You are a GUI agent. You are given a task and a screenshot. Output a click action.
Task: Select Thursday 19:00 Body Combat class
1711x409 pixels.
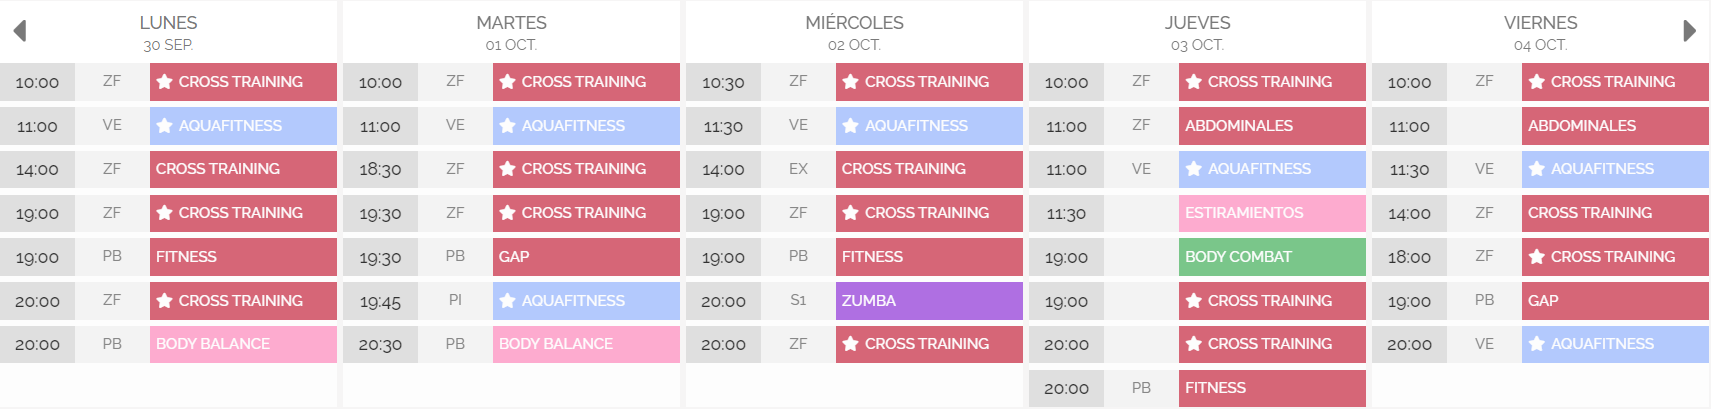coord(1272,257)
